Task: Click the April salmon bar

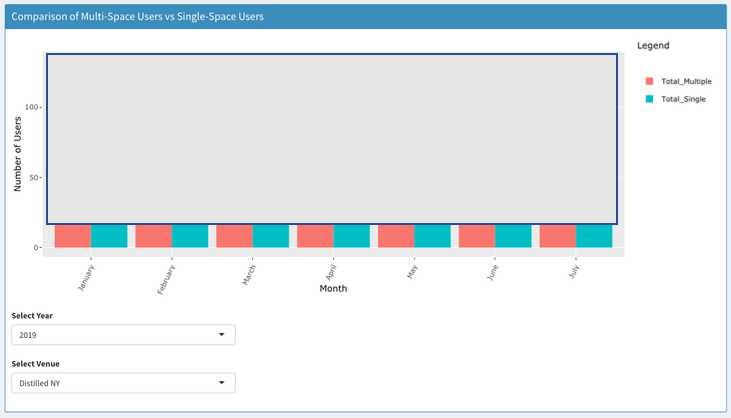Action: coord(315,236)
